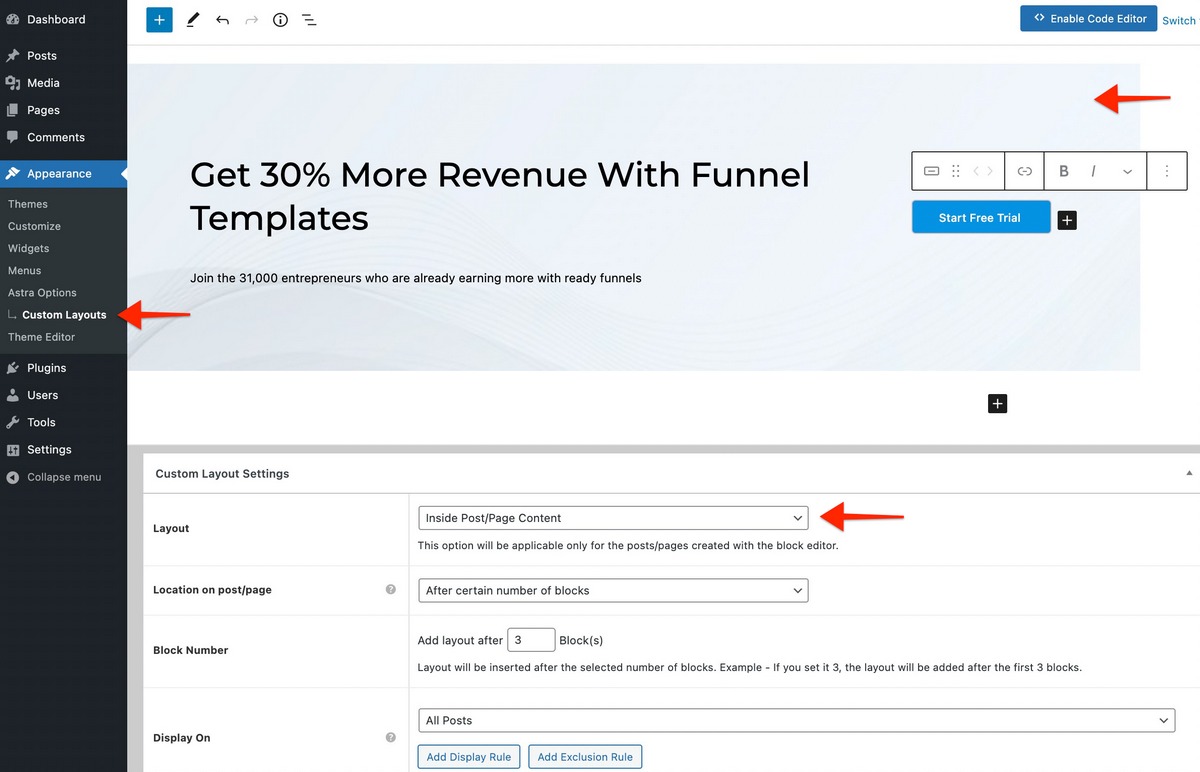Click the Posts pin icon
Screen dimensions: 1200x772
tap(12, 55)
